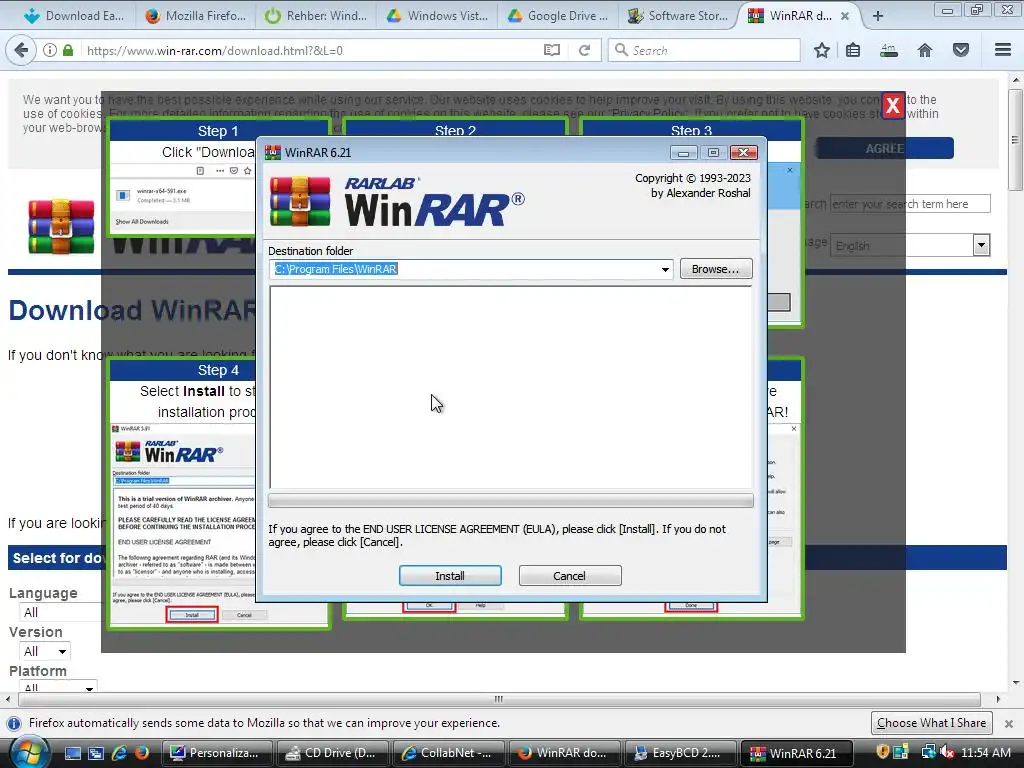
Task: Bookmark this page with the star icon
Action: (x=822, y=50)
